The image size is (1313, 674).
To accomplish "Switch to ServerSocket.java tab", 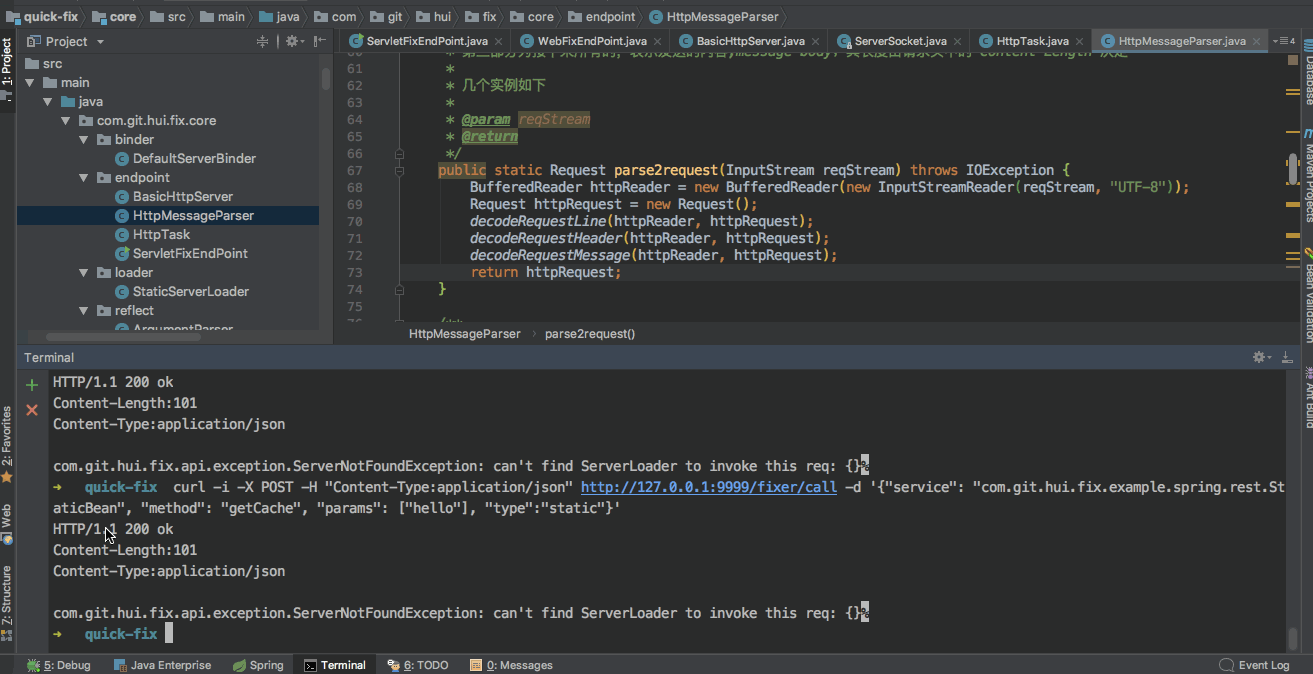I will (900, 41).
